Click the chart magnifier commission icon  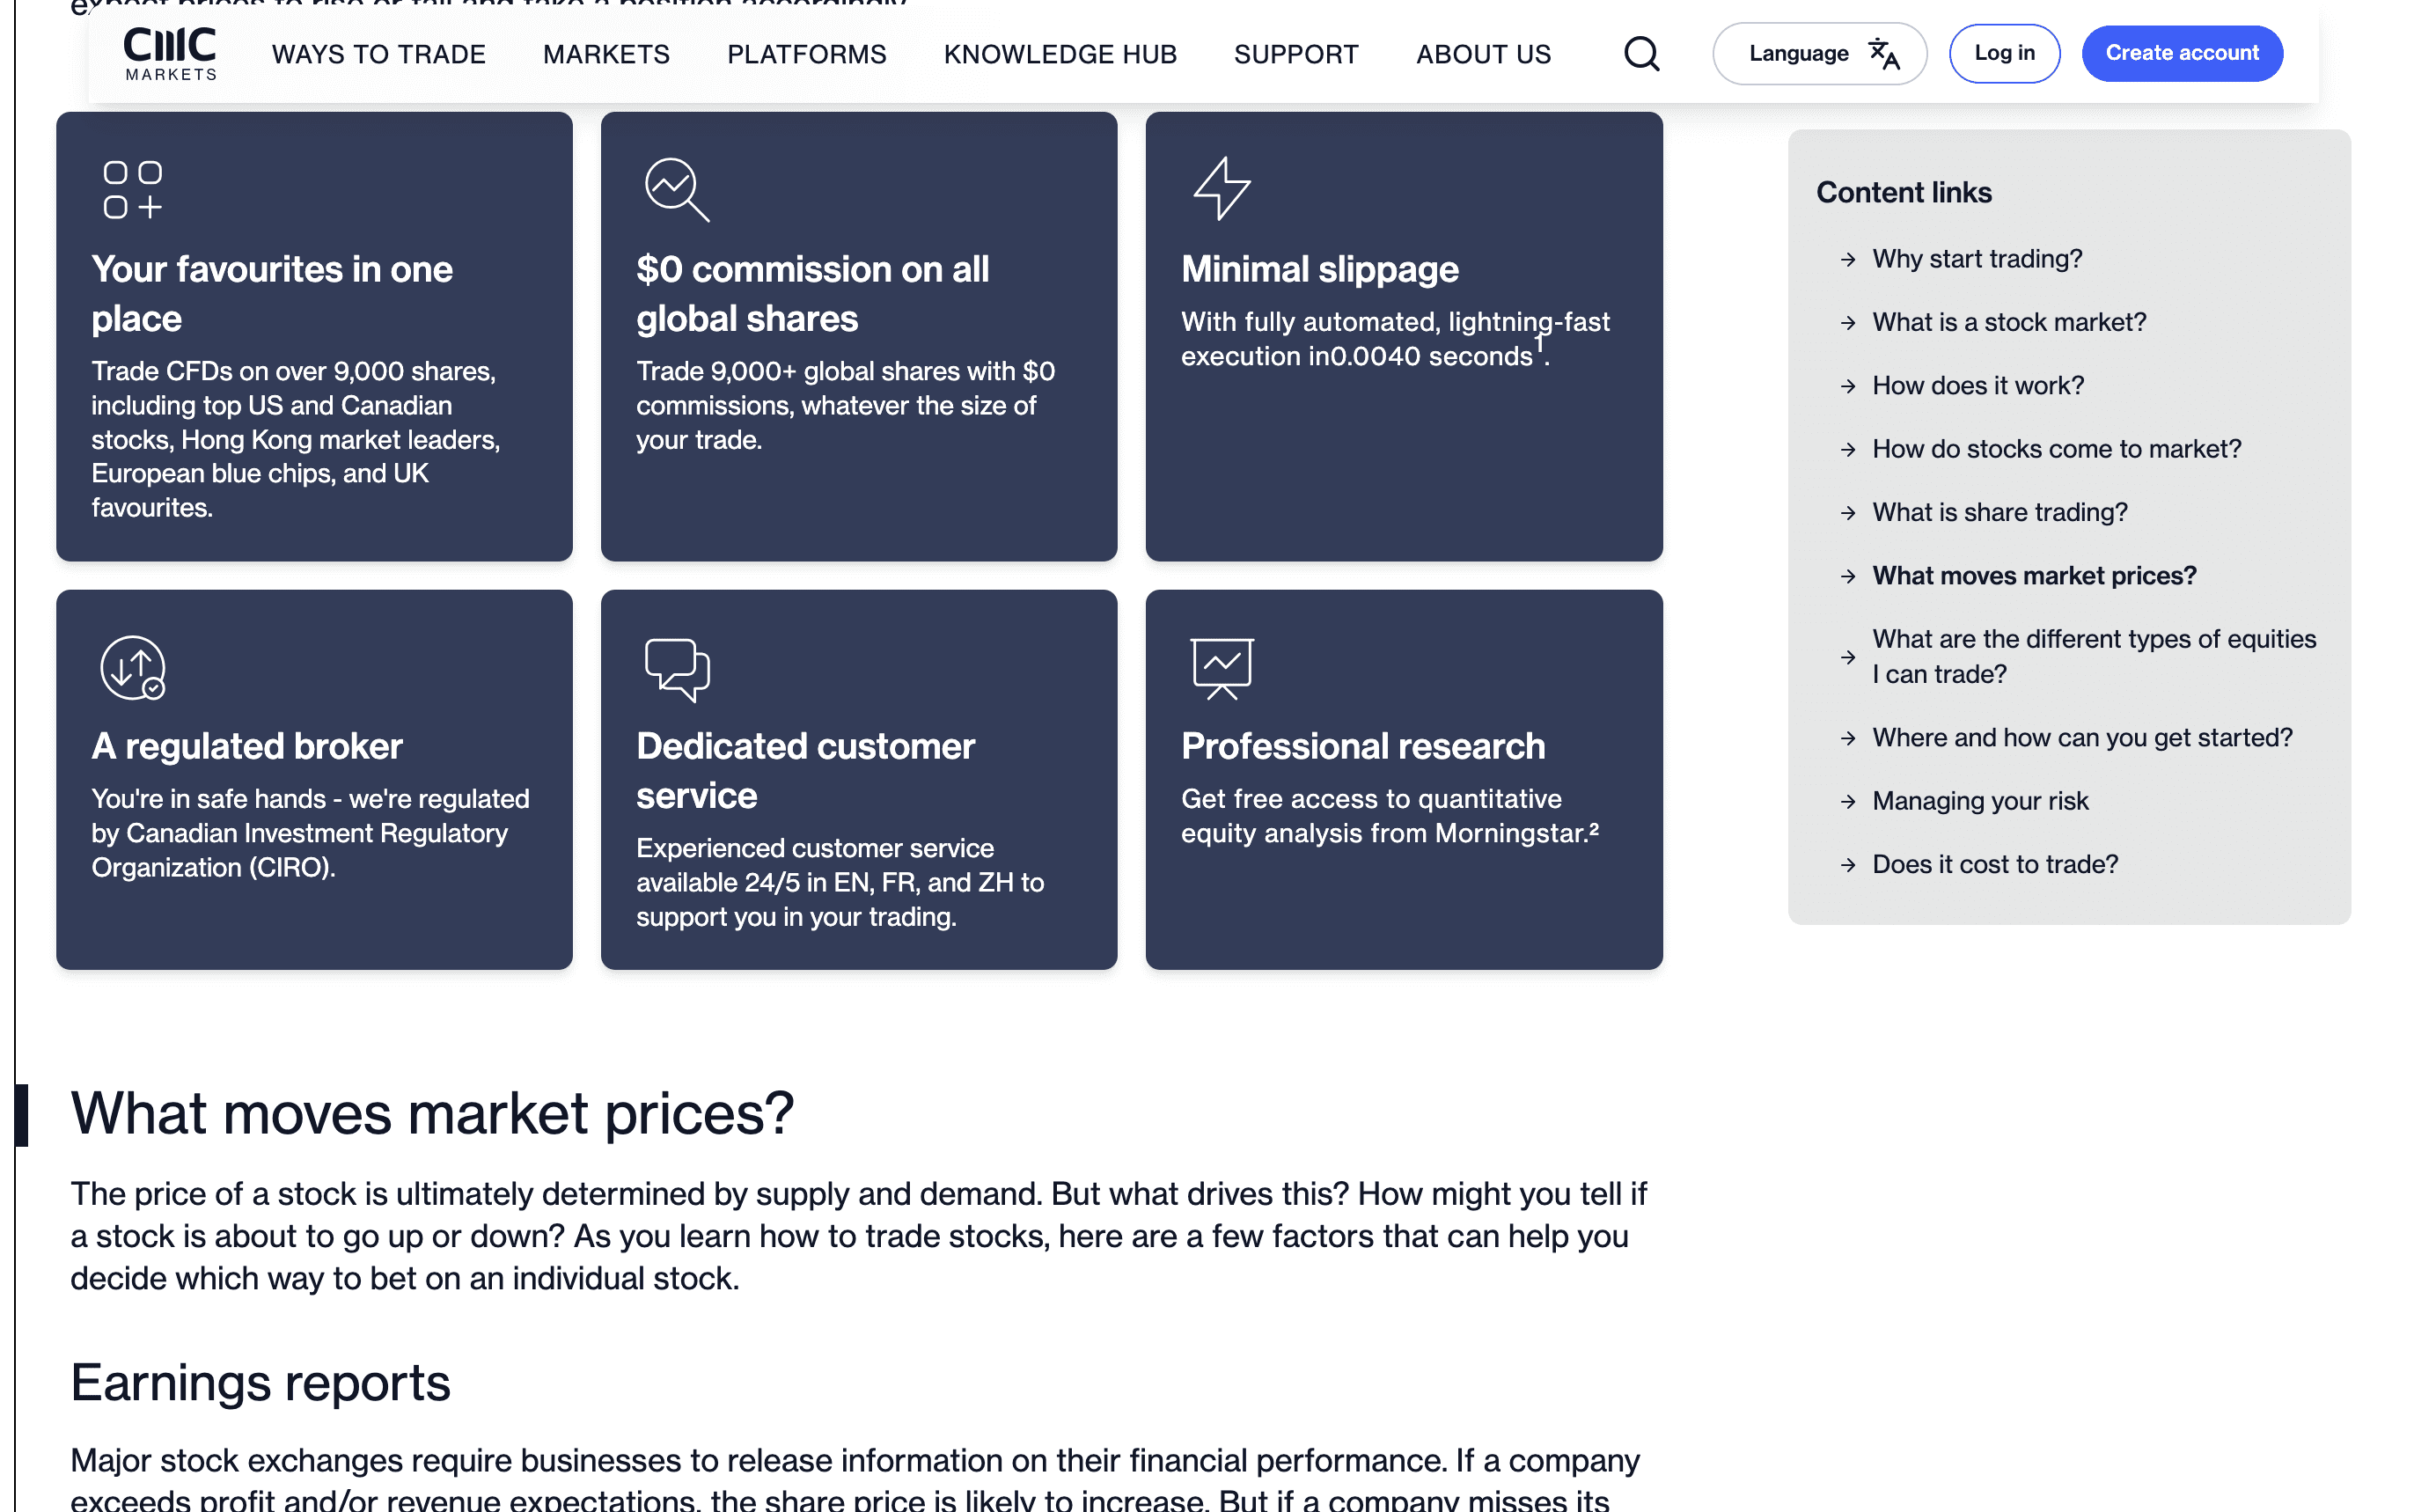point(677,189)
